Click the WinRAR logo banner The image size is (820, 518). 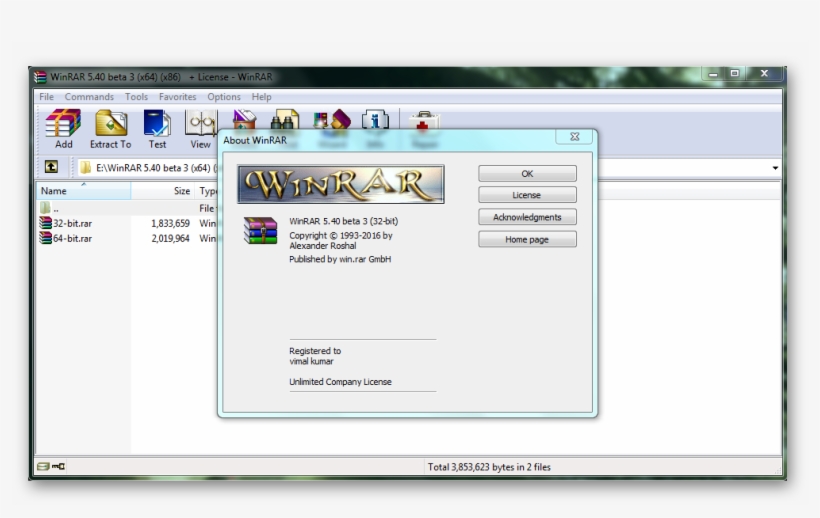click(x=340, y=184)
